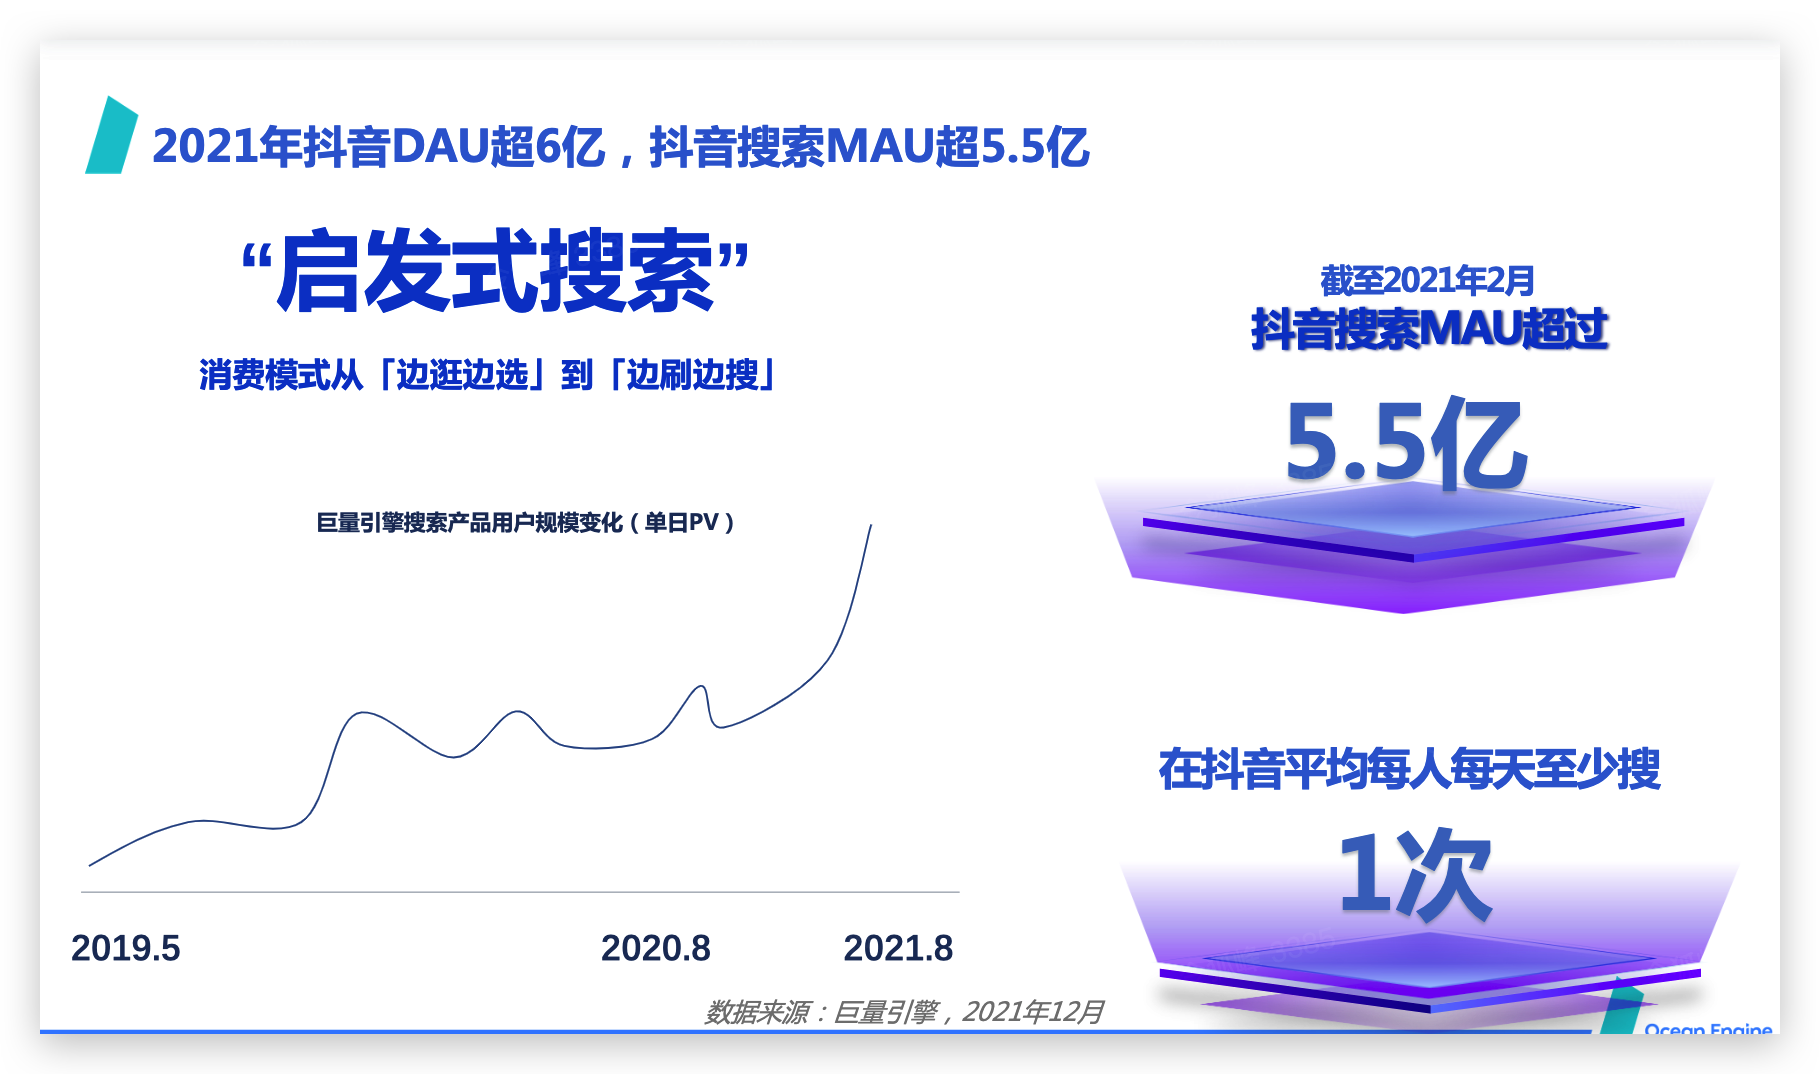Select the text 截至2021年2月
This screenshot has height=1074, width=1820.
point(1427,280)
